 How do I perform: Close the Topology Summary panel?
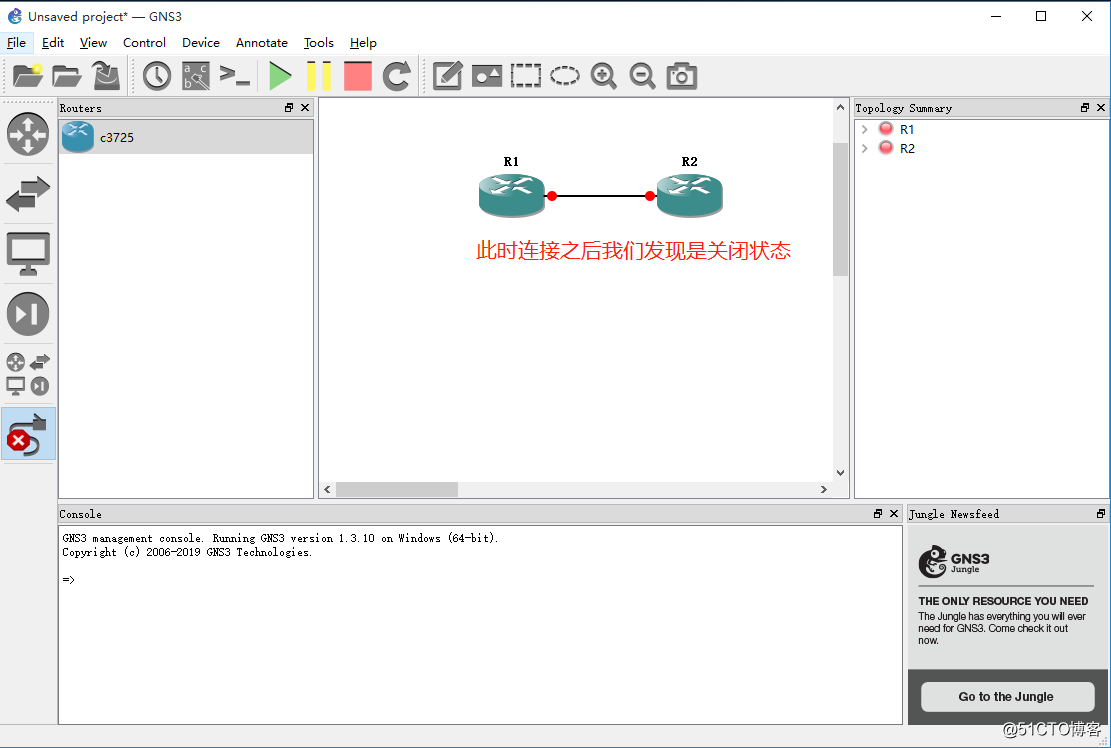coord(1100,108)
